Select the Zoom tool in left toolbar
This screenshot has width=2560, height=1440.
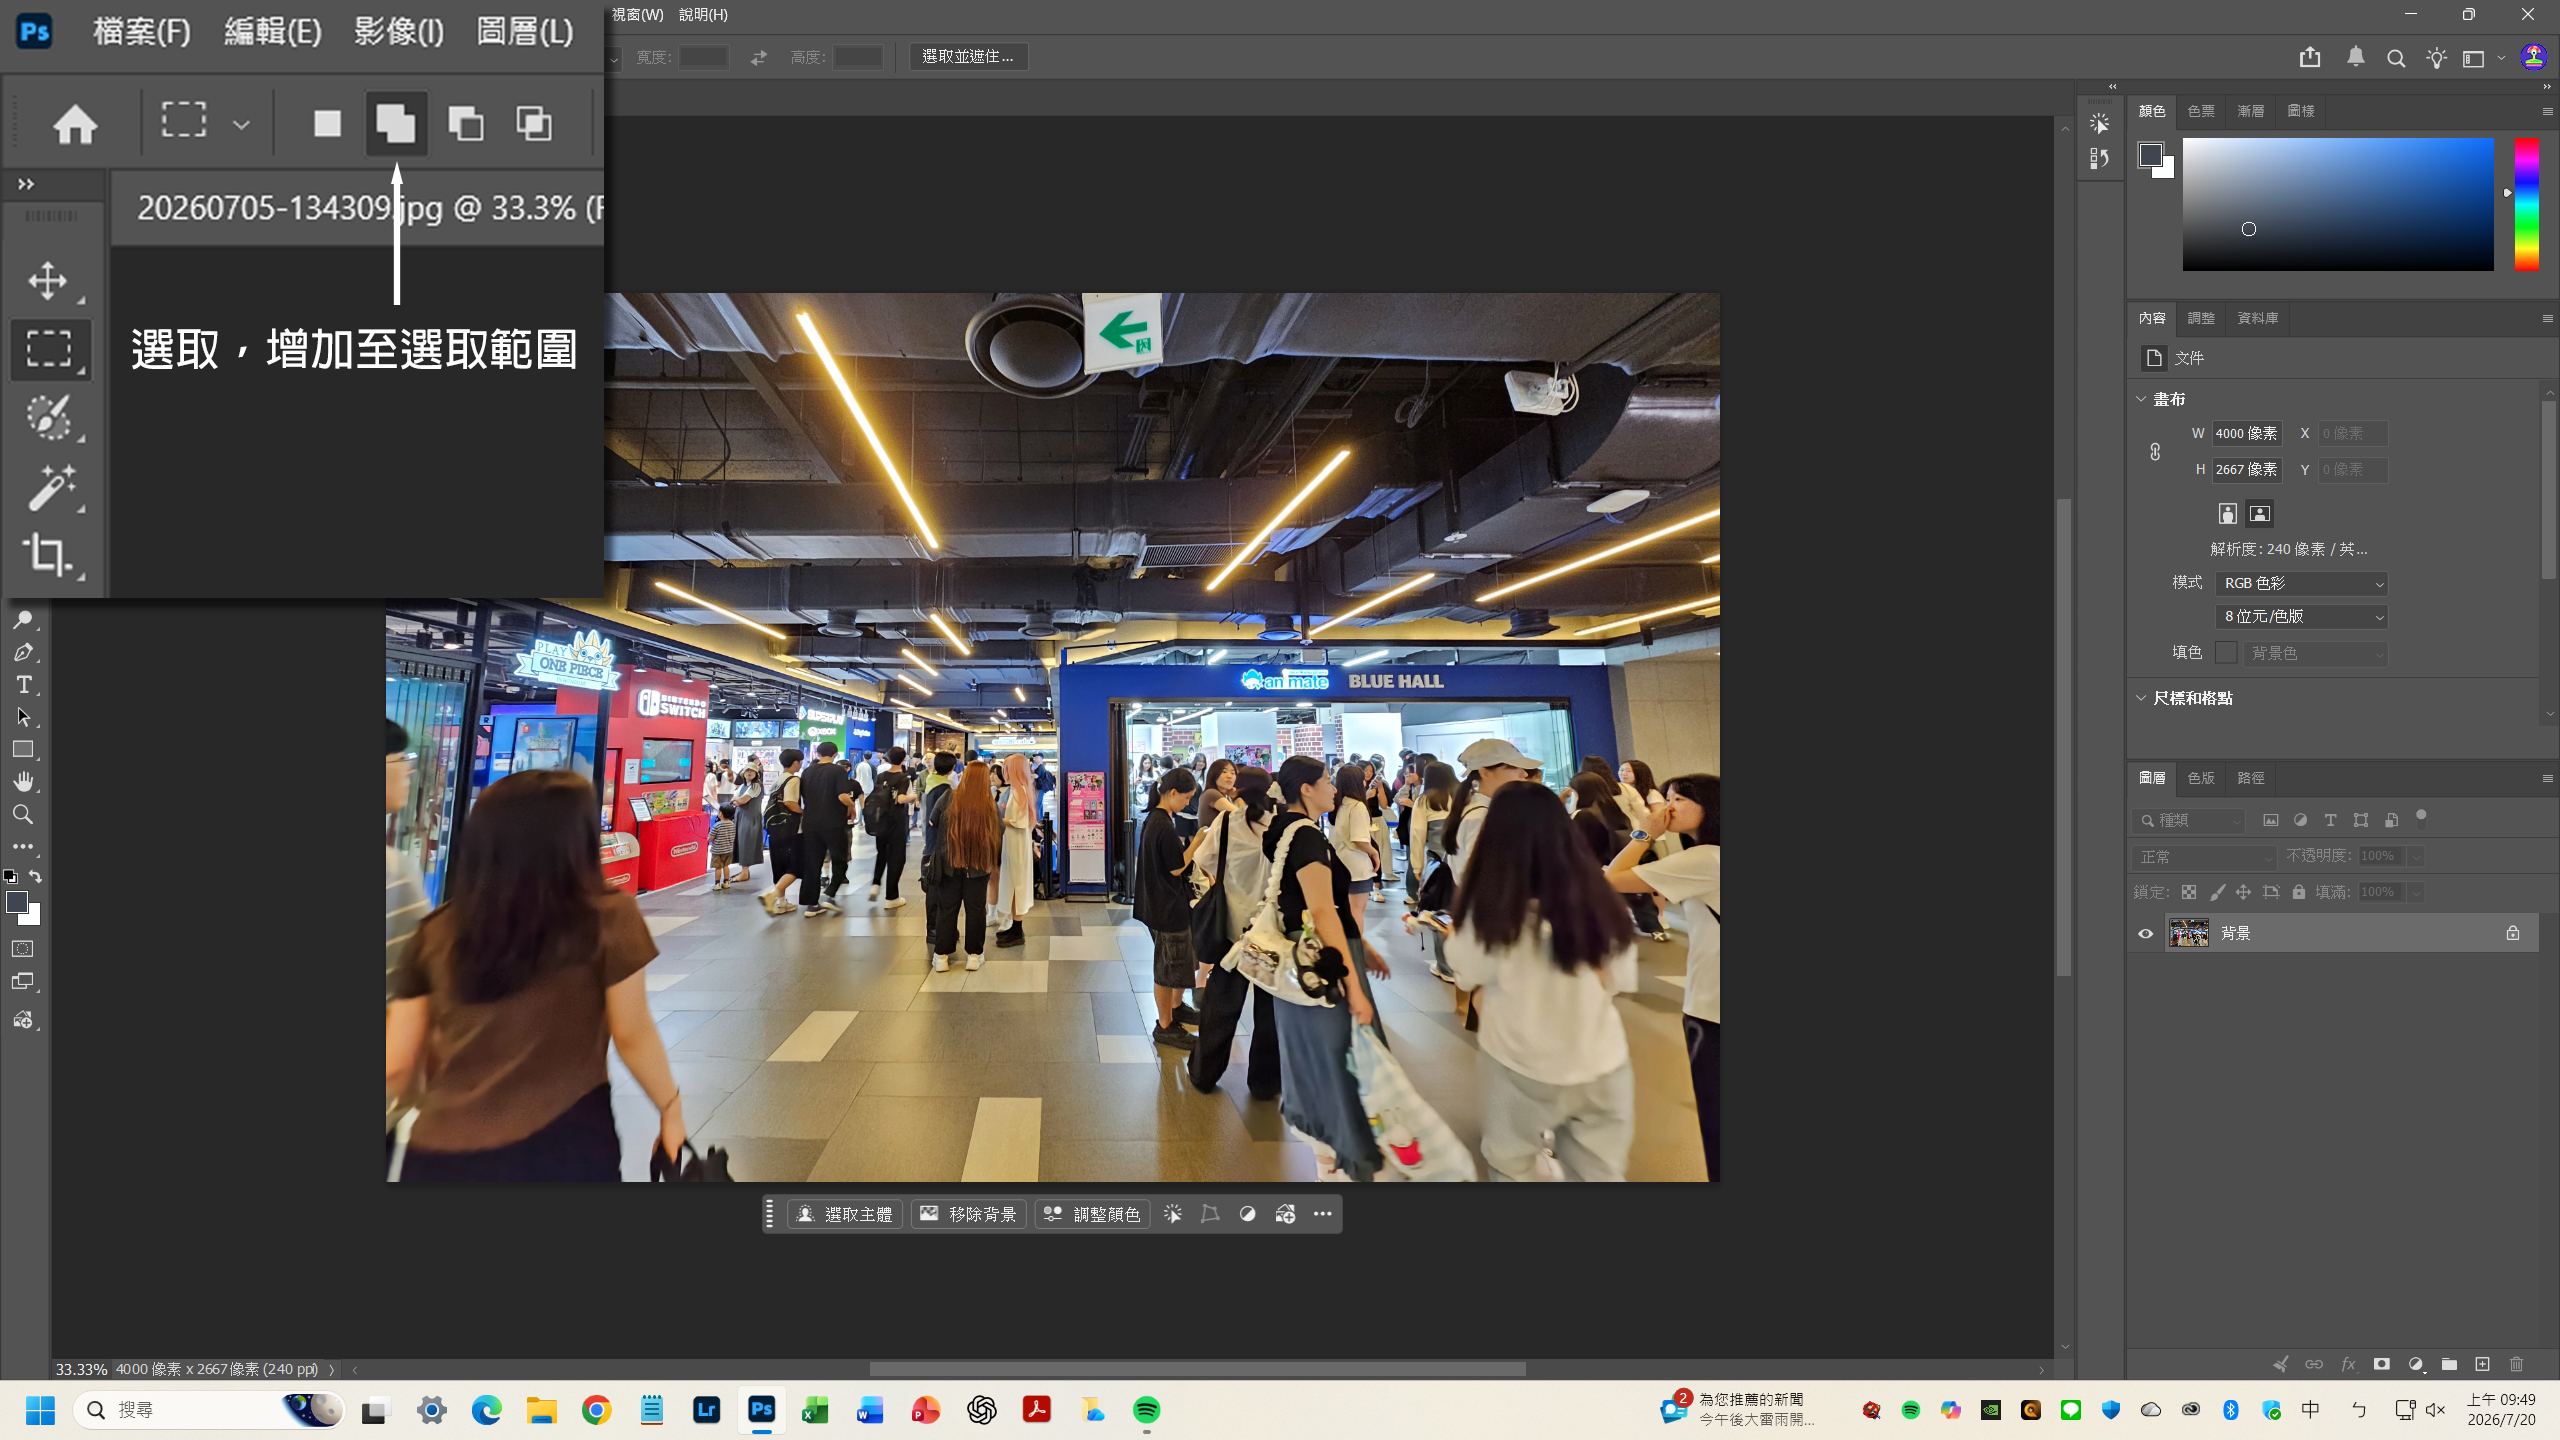[24, 814]
